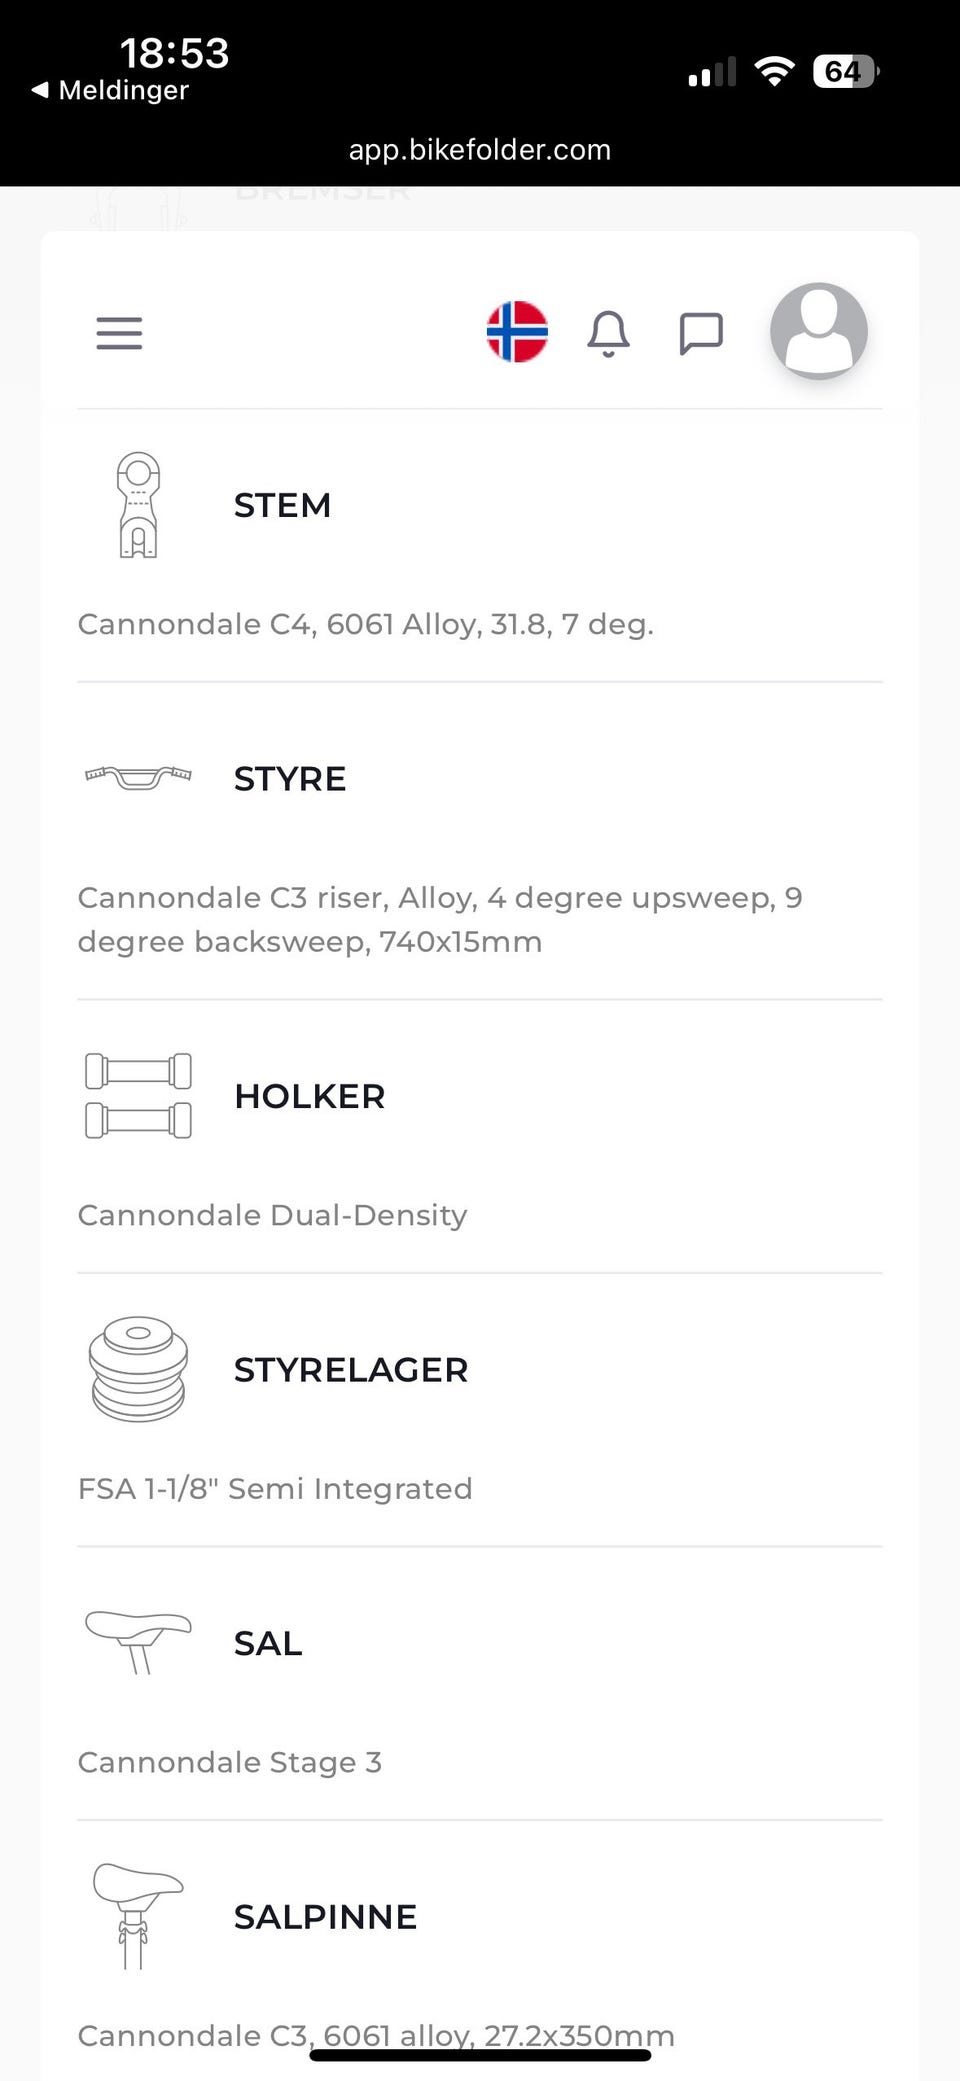Image resolution: width=960 pixels, height=2081 pixels.
Task: Open notifications bell icon
Action: pos(608,333)
